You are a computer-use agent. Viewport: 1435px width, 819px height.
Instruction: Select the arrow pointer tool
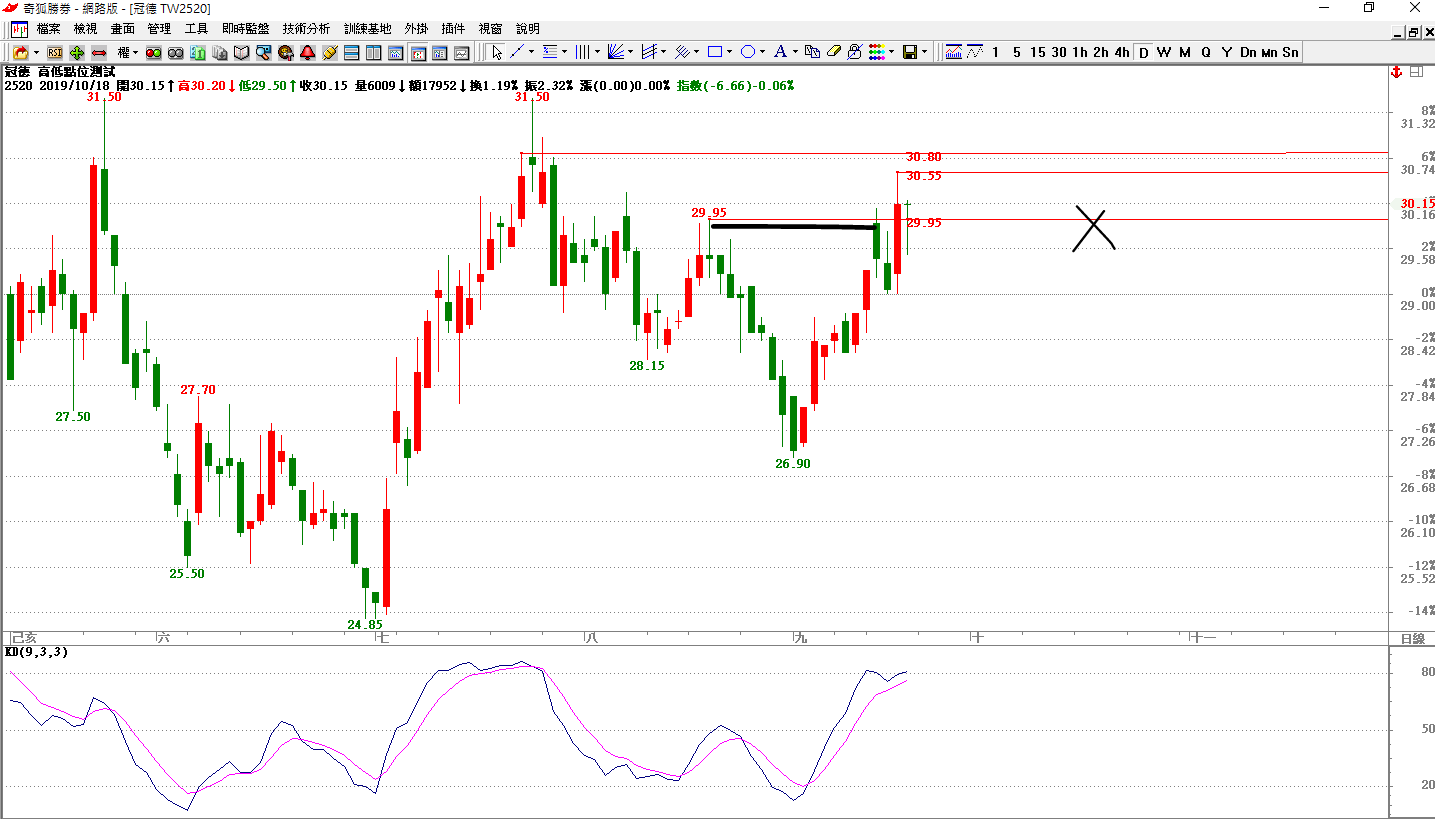click(x=497, y=52)
